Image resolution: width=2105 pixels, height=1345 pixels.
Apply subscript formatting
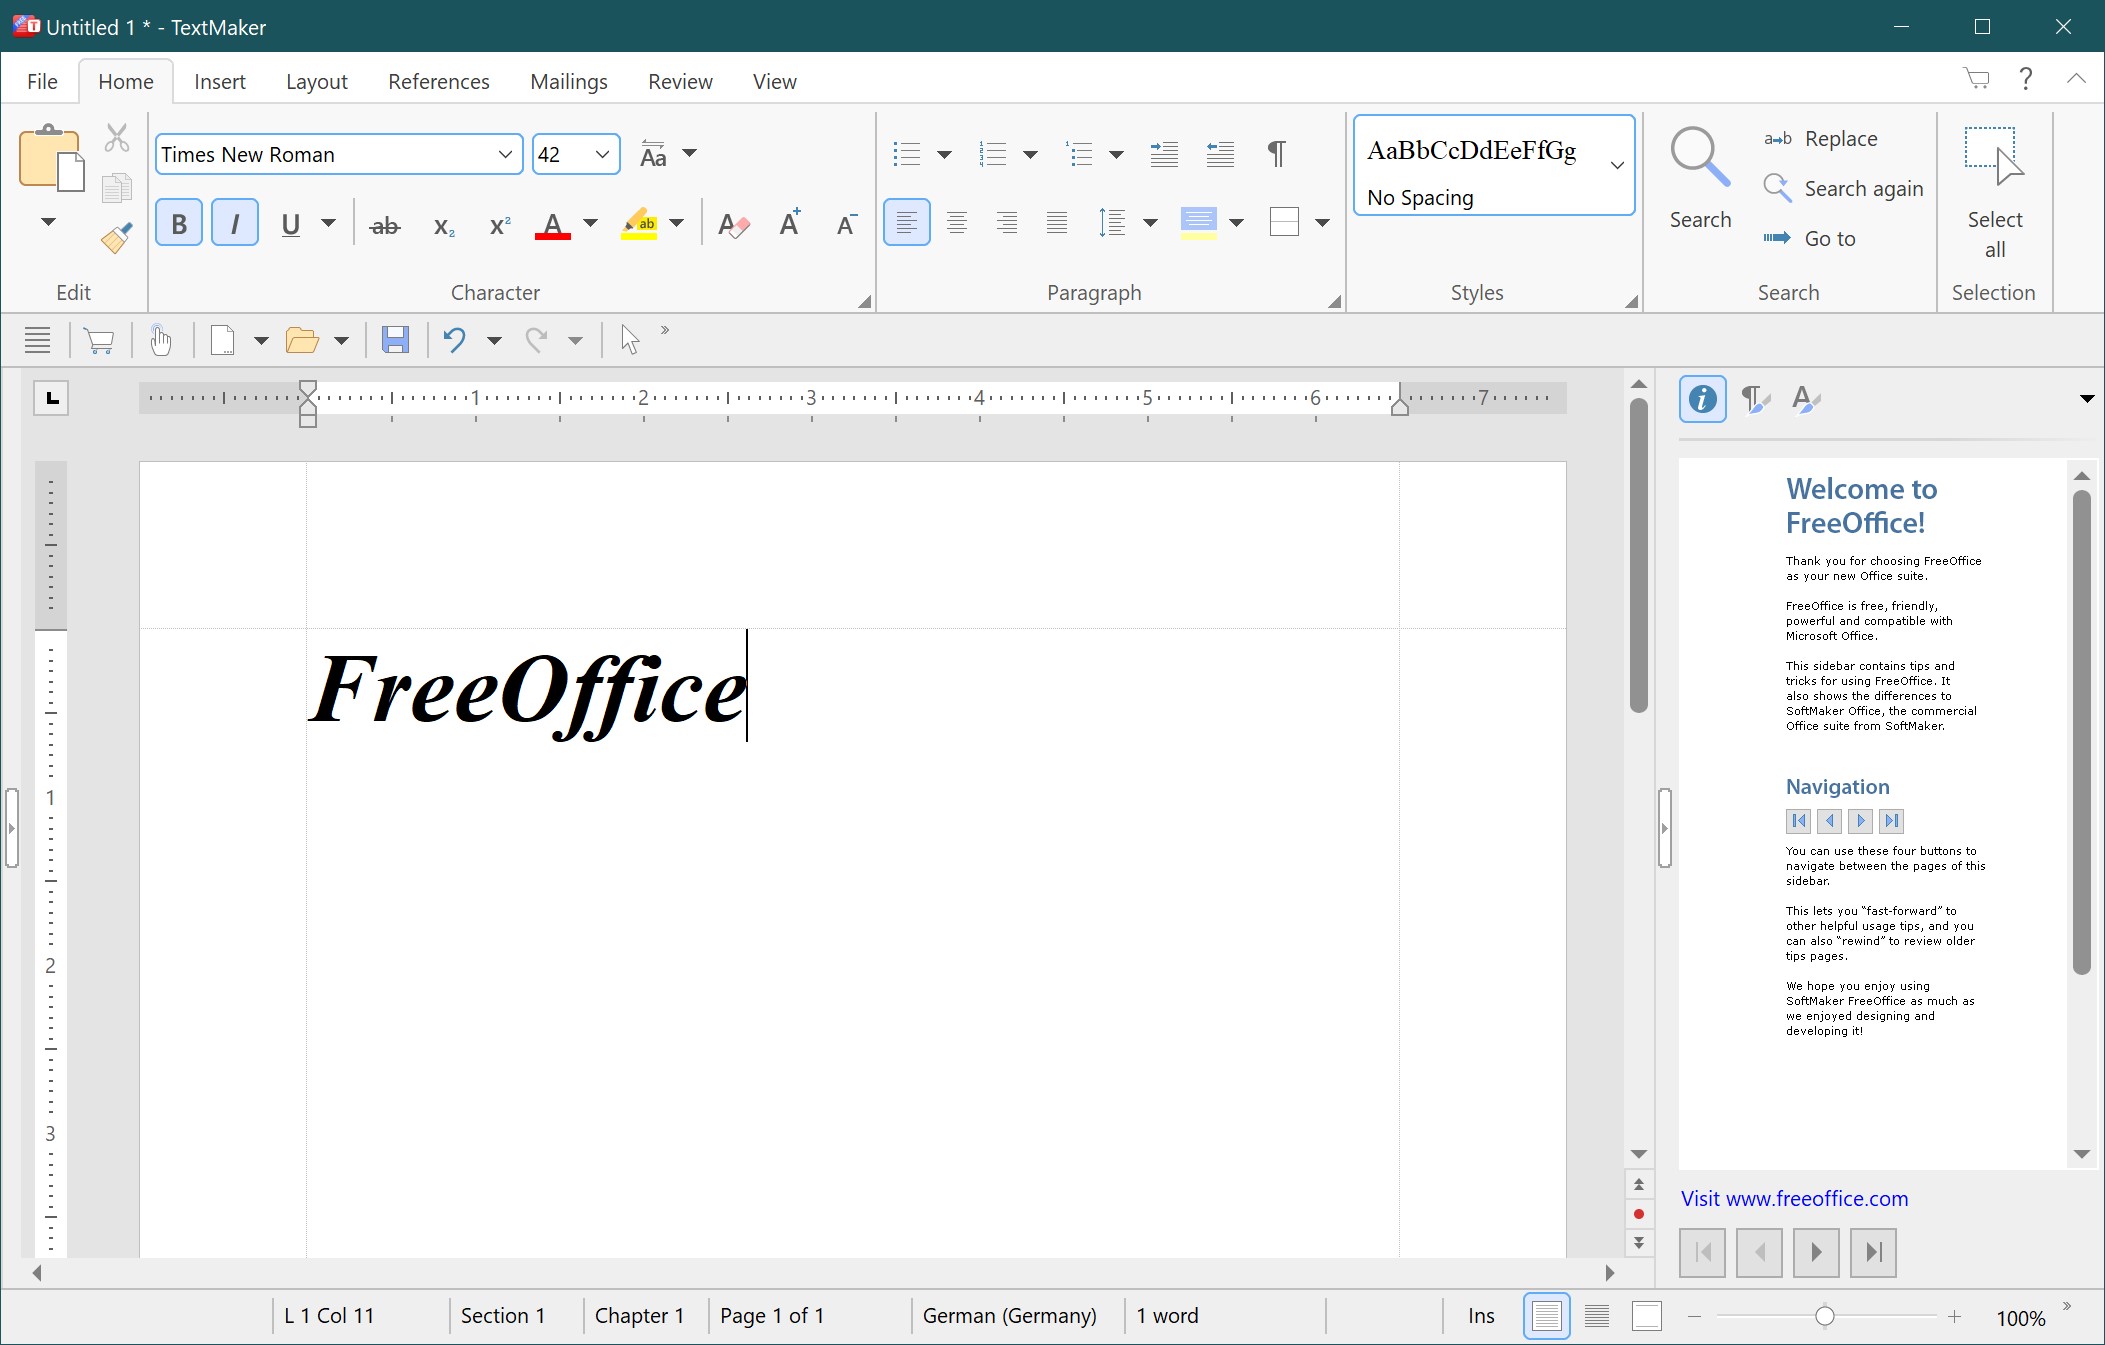(444, 226)
